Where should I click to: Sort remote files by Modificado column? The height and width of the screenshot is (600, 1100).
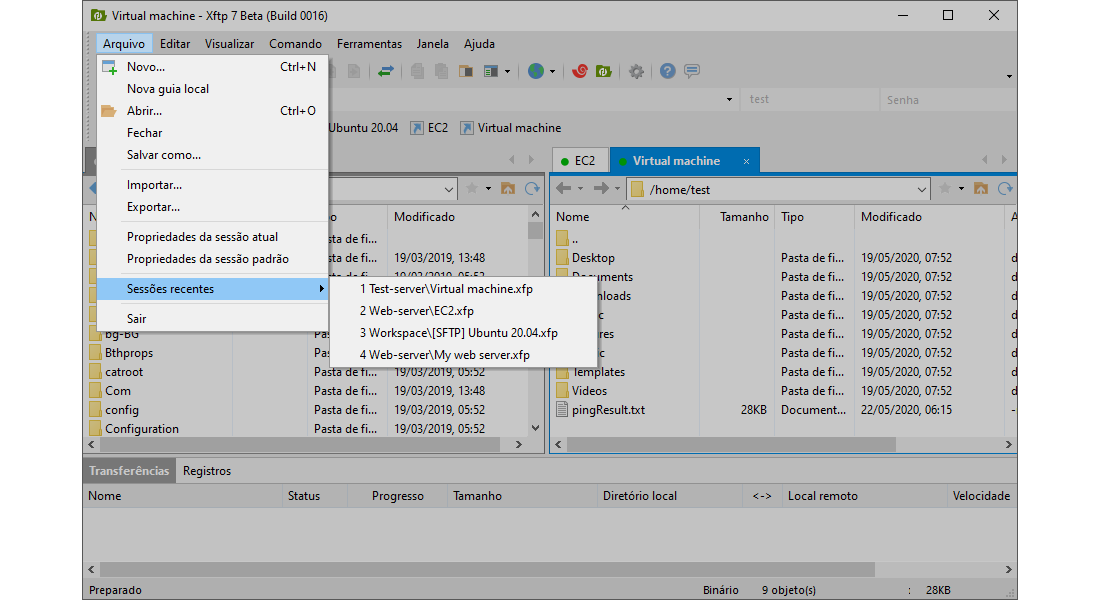pyautogui.click(x=930, y=217)
